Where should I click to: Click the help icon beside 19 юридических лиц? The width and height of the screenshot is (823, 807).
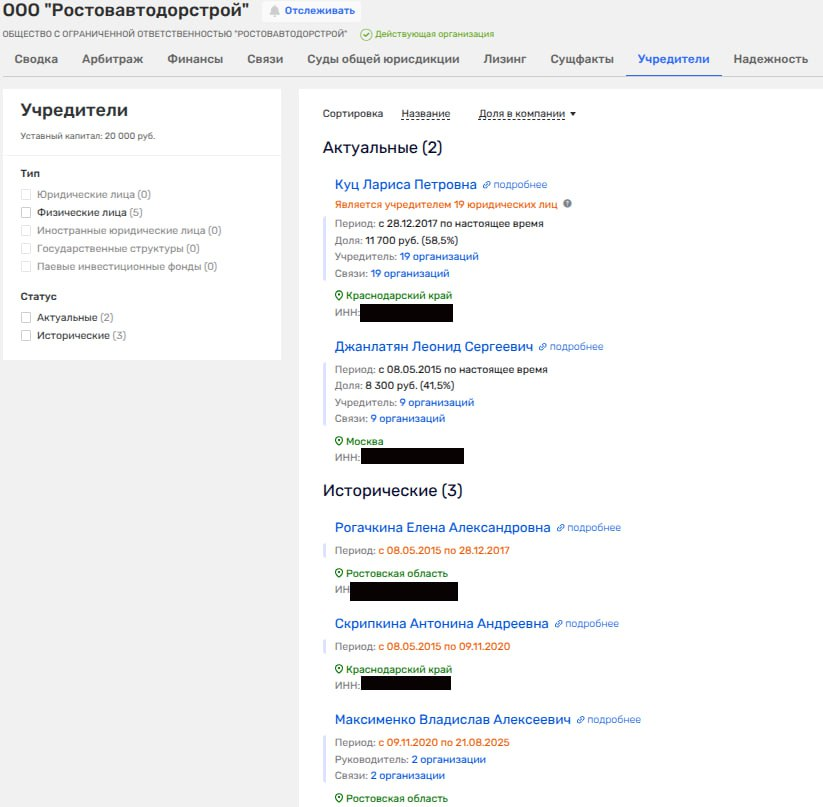(x=567, y=203)
